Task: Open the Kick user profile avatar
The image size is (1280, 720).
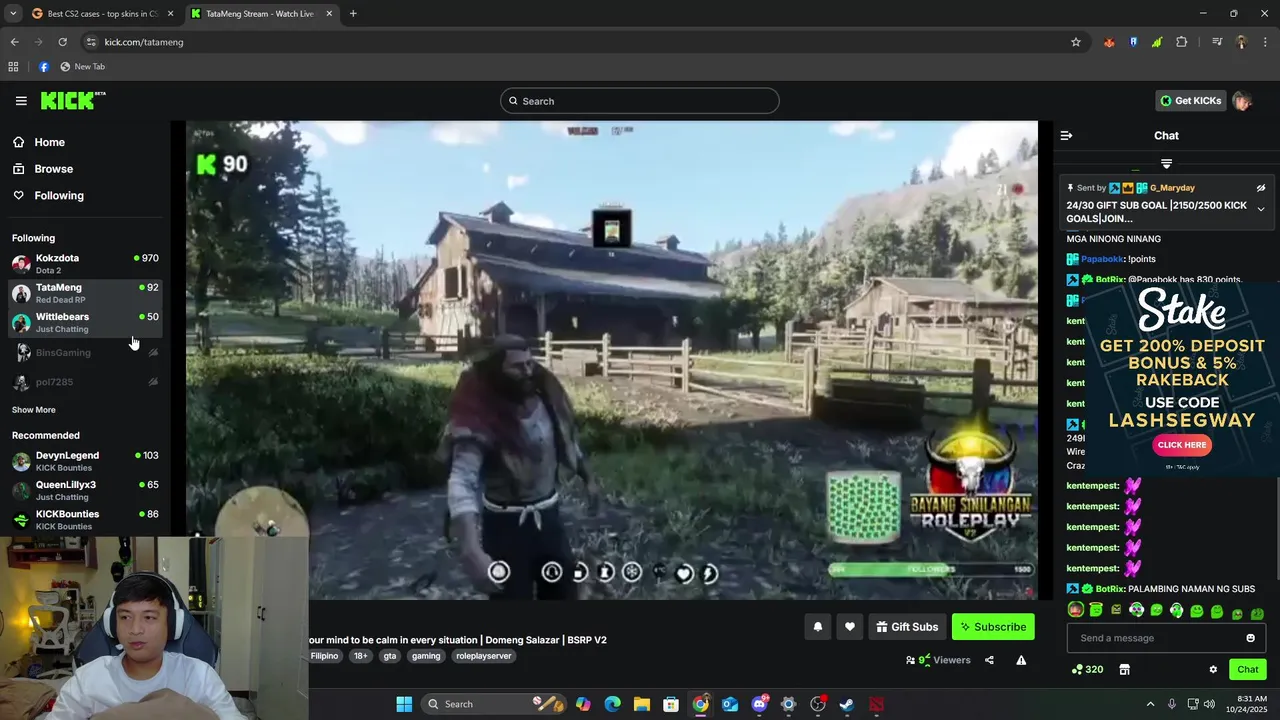Action: tap(1242, 101)
